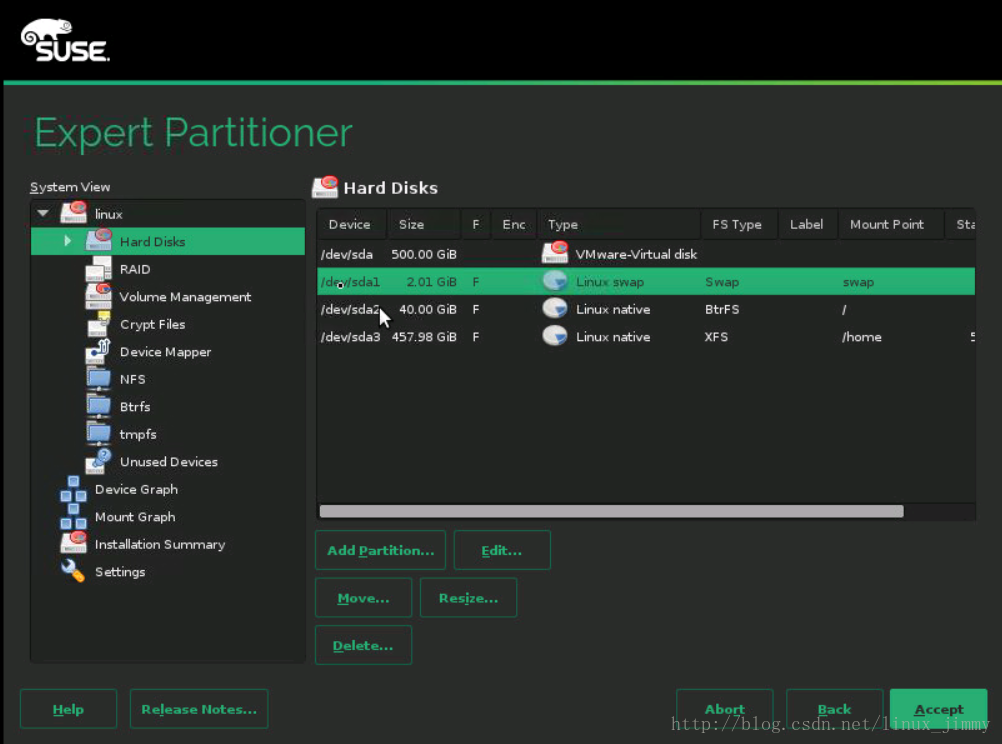
Task: Abort the installation
Action: point(725,709)
